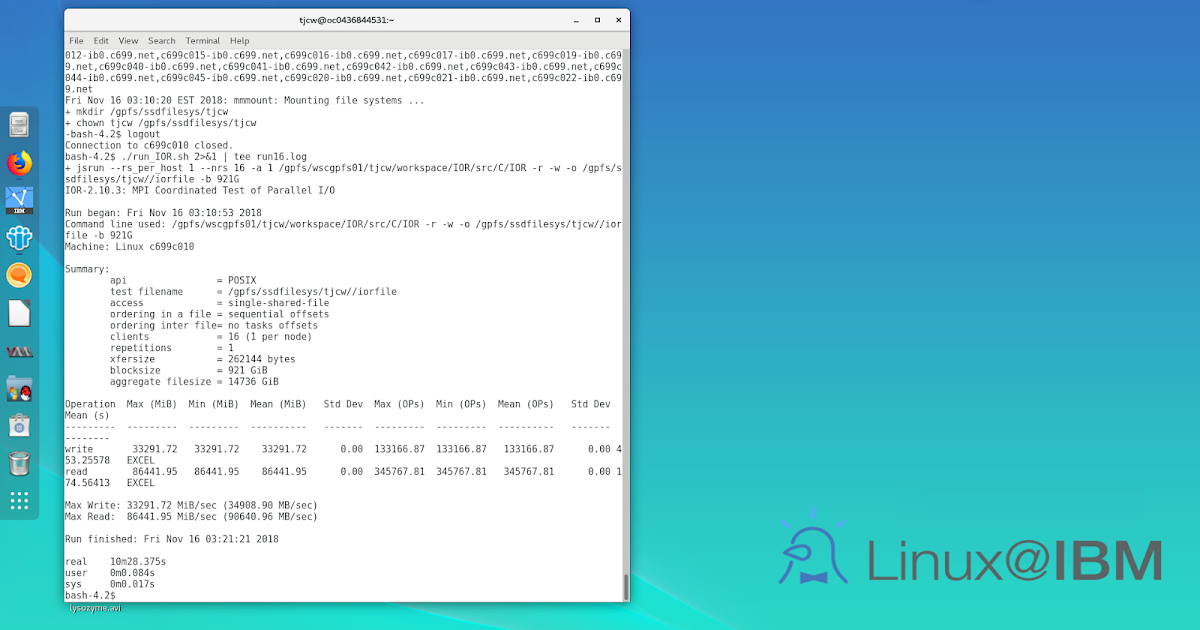The height and width of the screenshot is (630, 1200).
Task: Start the chat messaging app in the dock
Action: click(x=19, y=274)
